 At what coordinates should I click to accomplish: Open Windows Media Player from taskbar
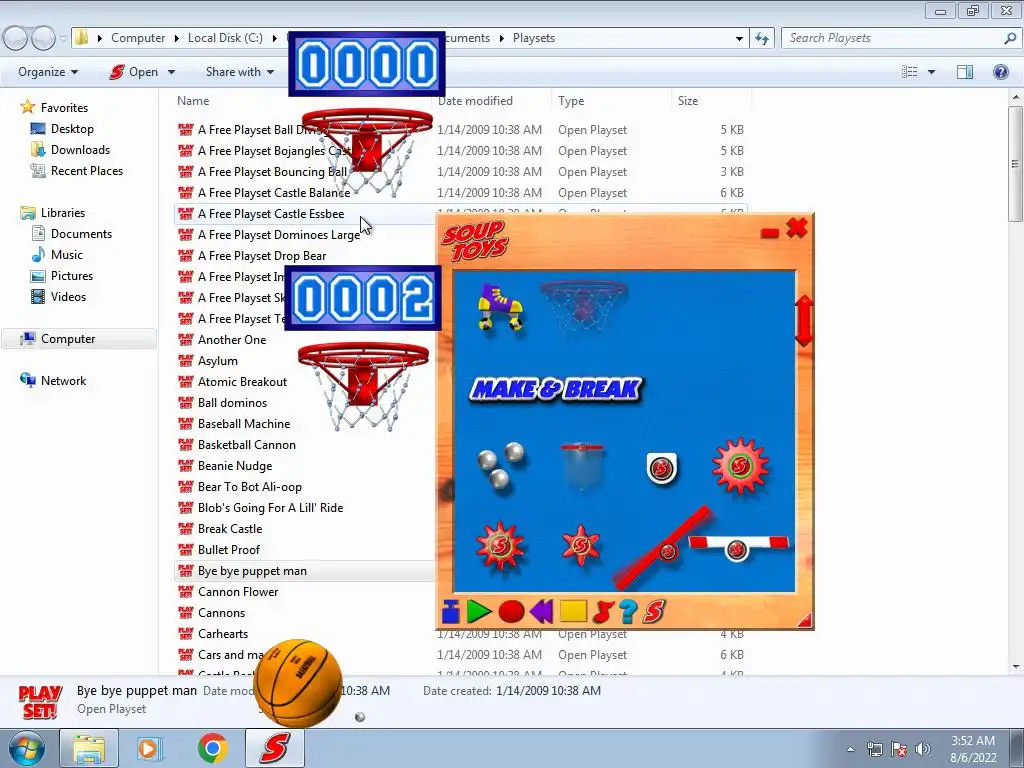tap(149, 748)
